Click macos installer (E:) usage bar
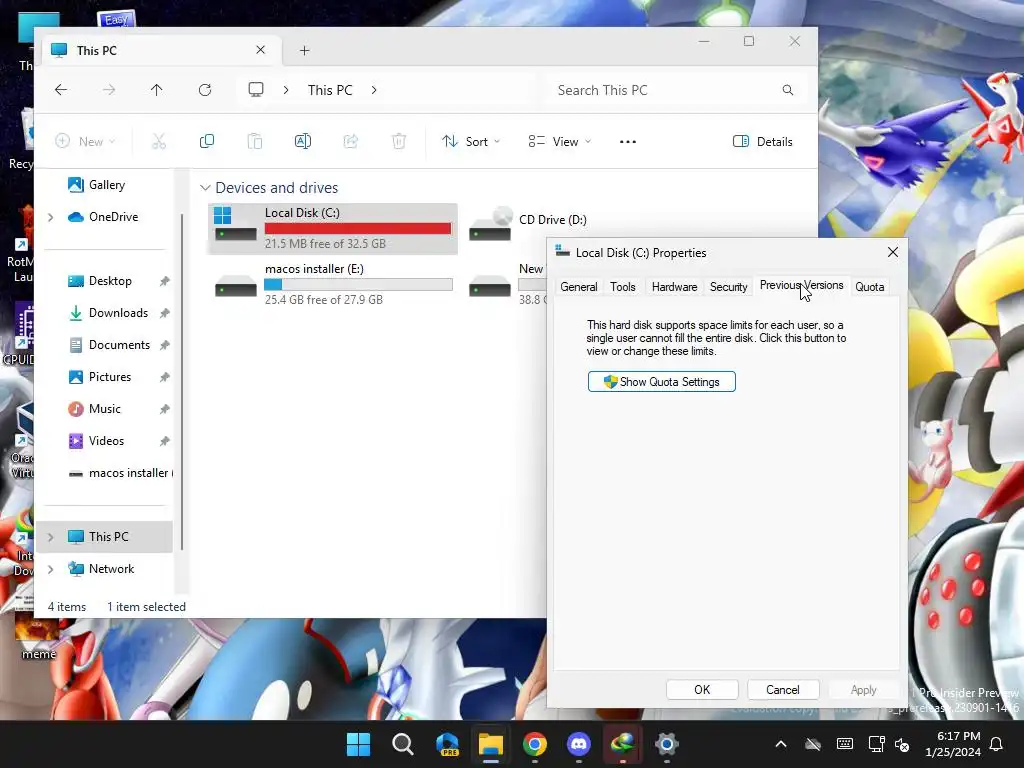1024x768 pixels. (x=358, y=284)
